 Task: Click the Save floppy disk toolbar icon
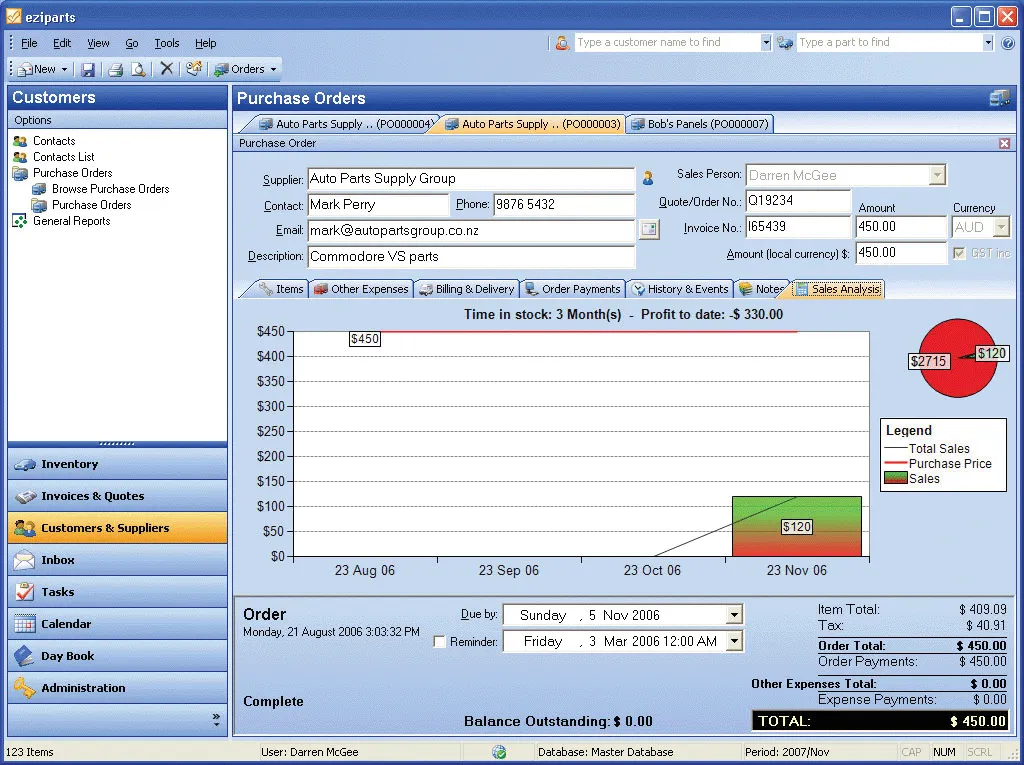[x=88, y=69]
